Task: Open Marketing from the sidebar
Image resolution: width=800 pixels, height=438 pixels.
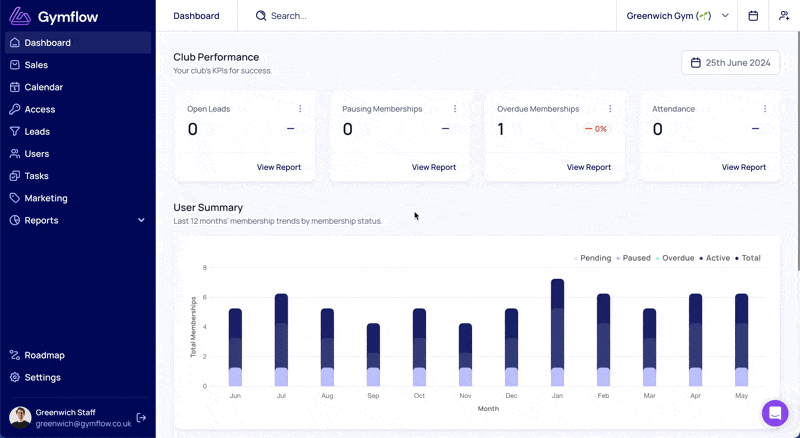Action: click(78, 198)
